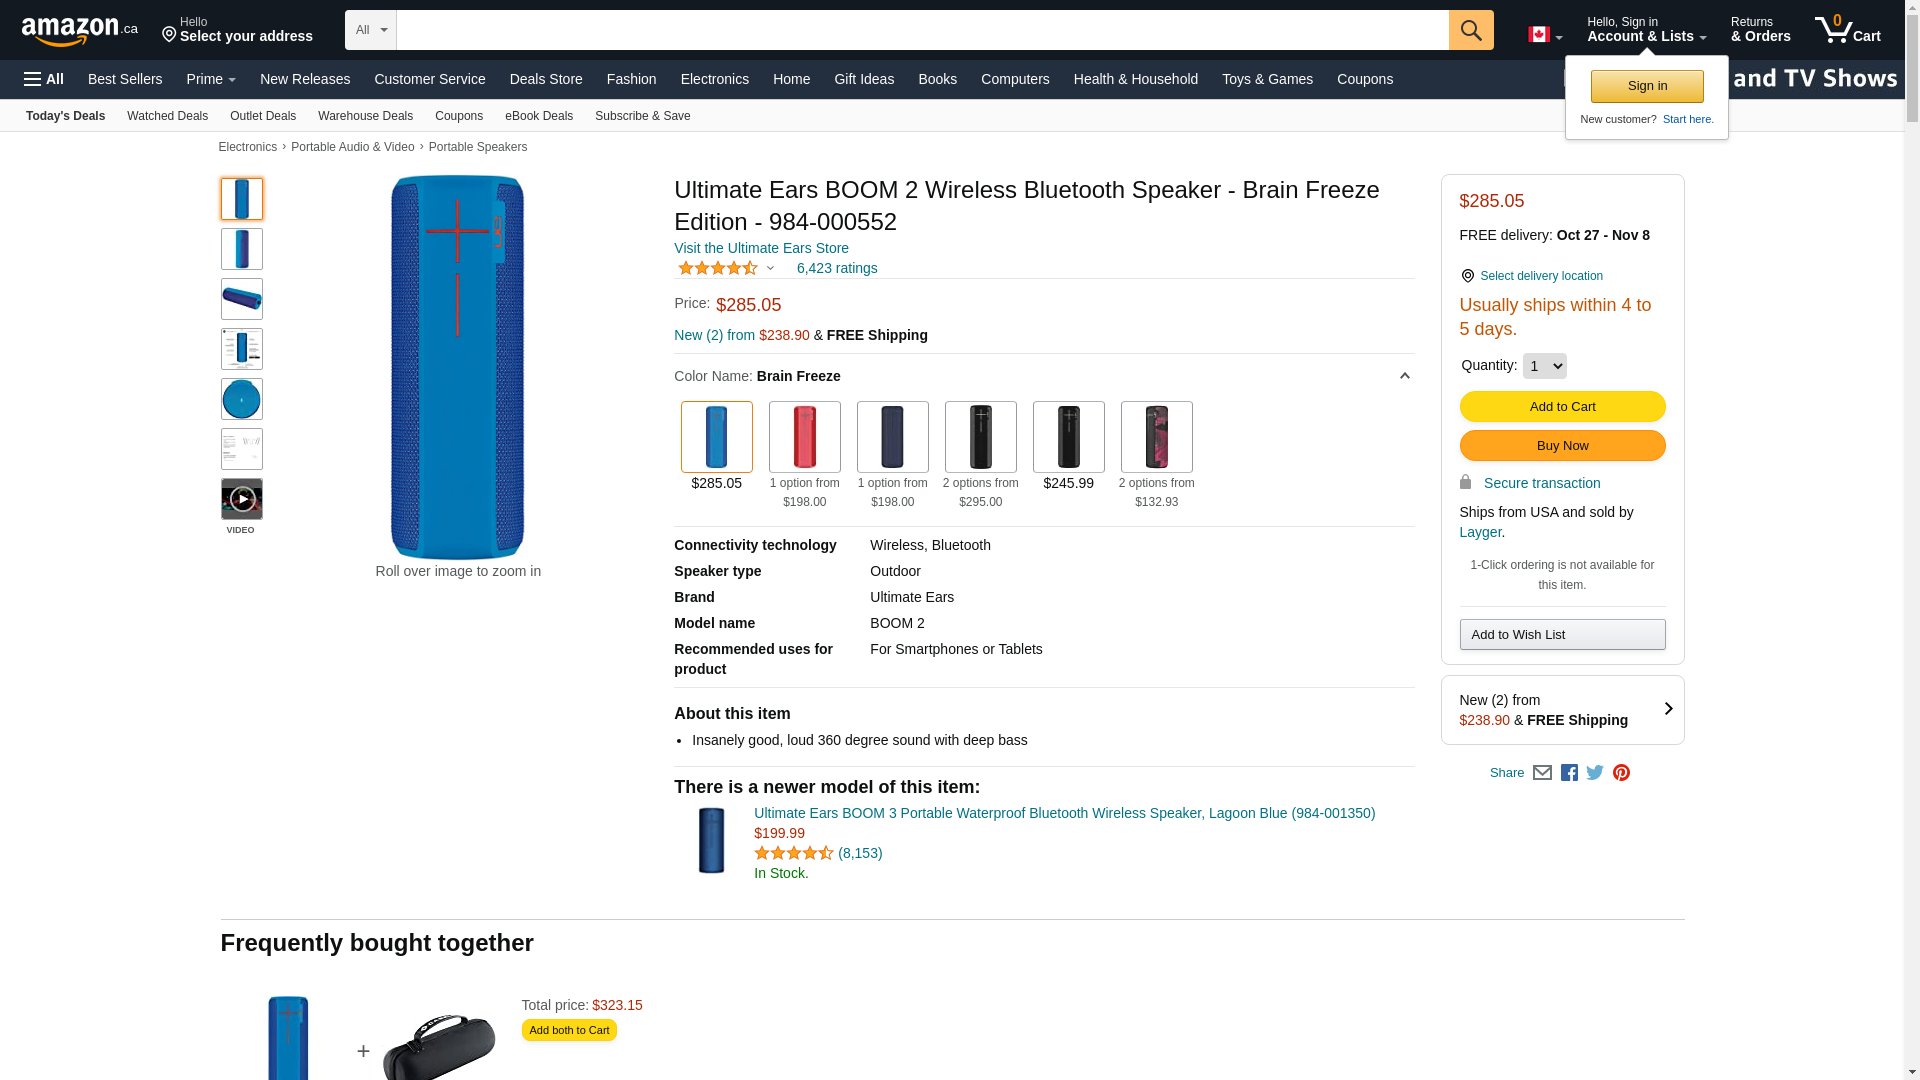
Task: Click the search magnifier button
Action: click(1470, 30)
